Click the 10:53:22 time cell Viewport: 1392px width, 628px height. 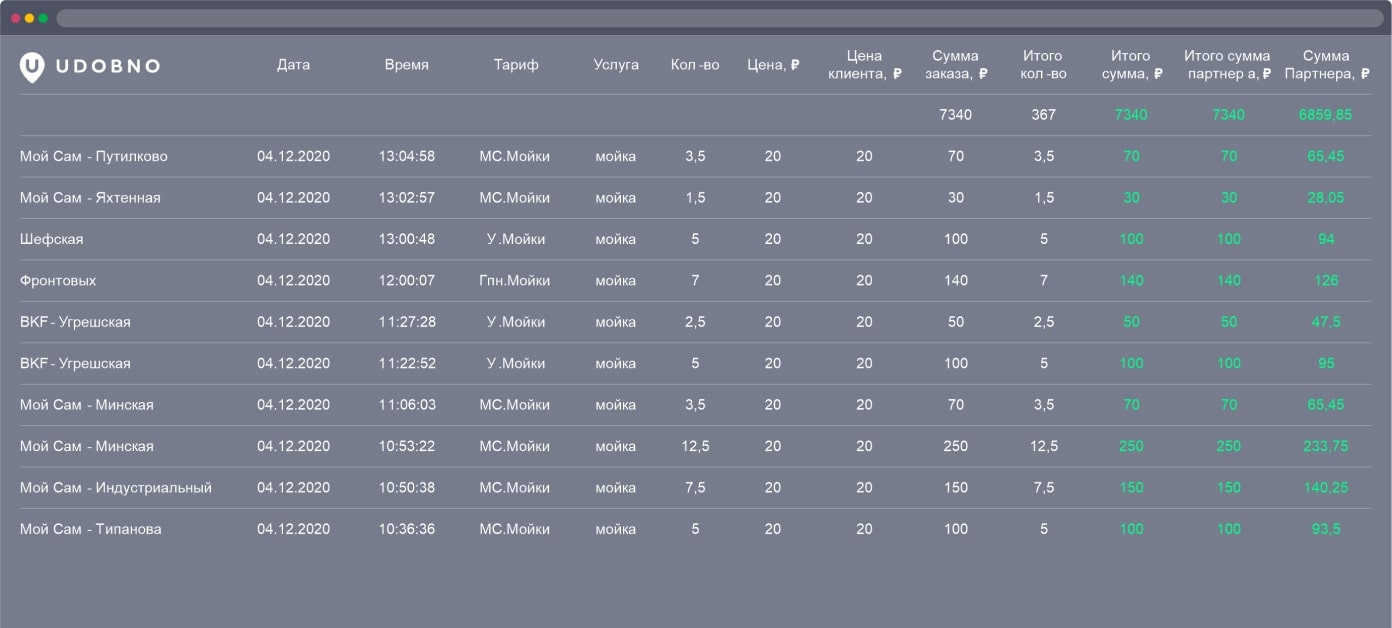pos(406,446)
